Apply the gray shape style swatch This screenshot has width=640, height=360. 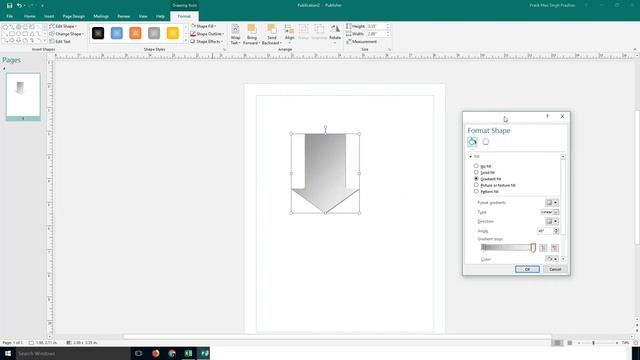pyautogui.click(x=154, y=33)
